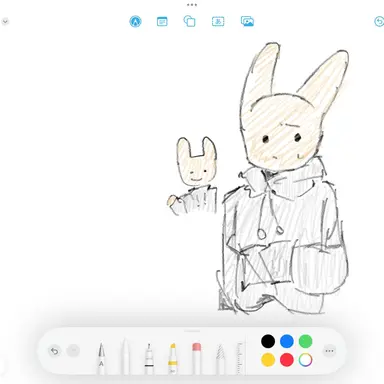
Task: Pick the red color swatch
Action: [287, 360]
